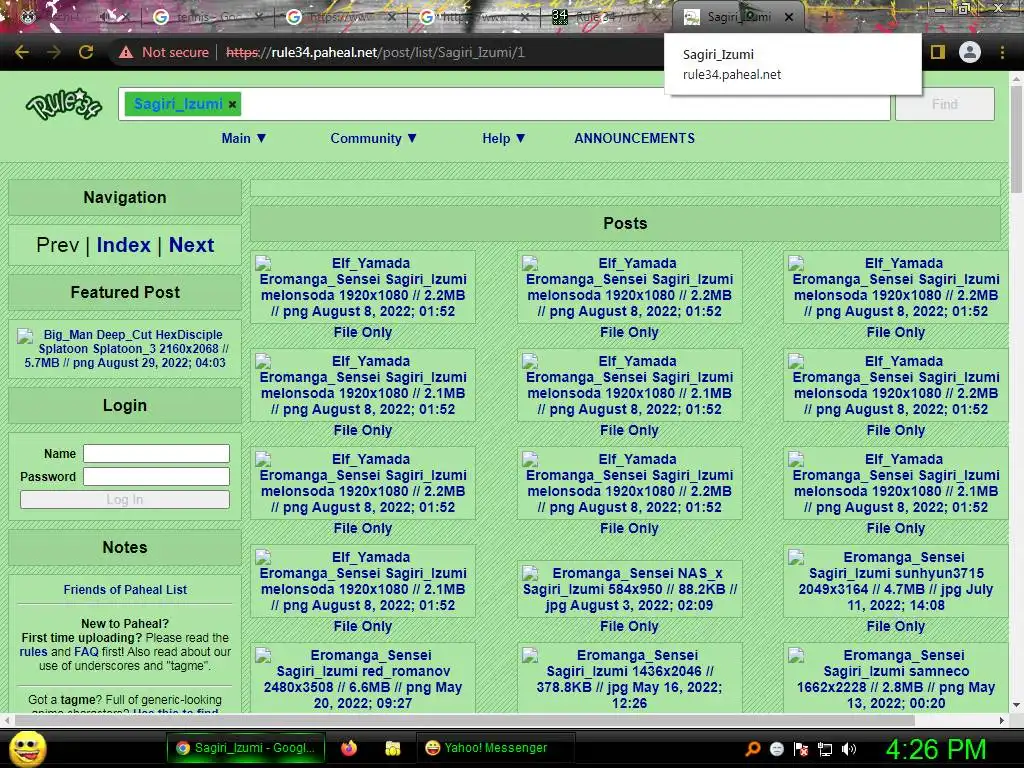
Task: Close the Rule 34 tab
Action: (658, 17)
